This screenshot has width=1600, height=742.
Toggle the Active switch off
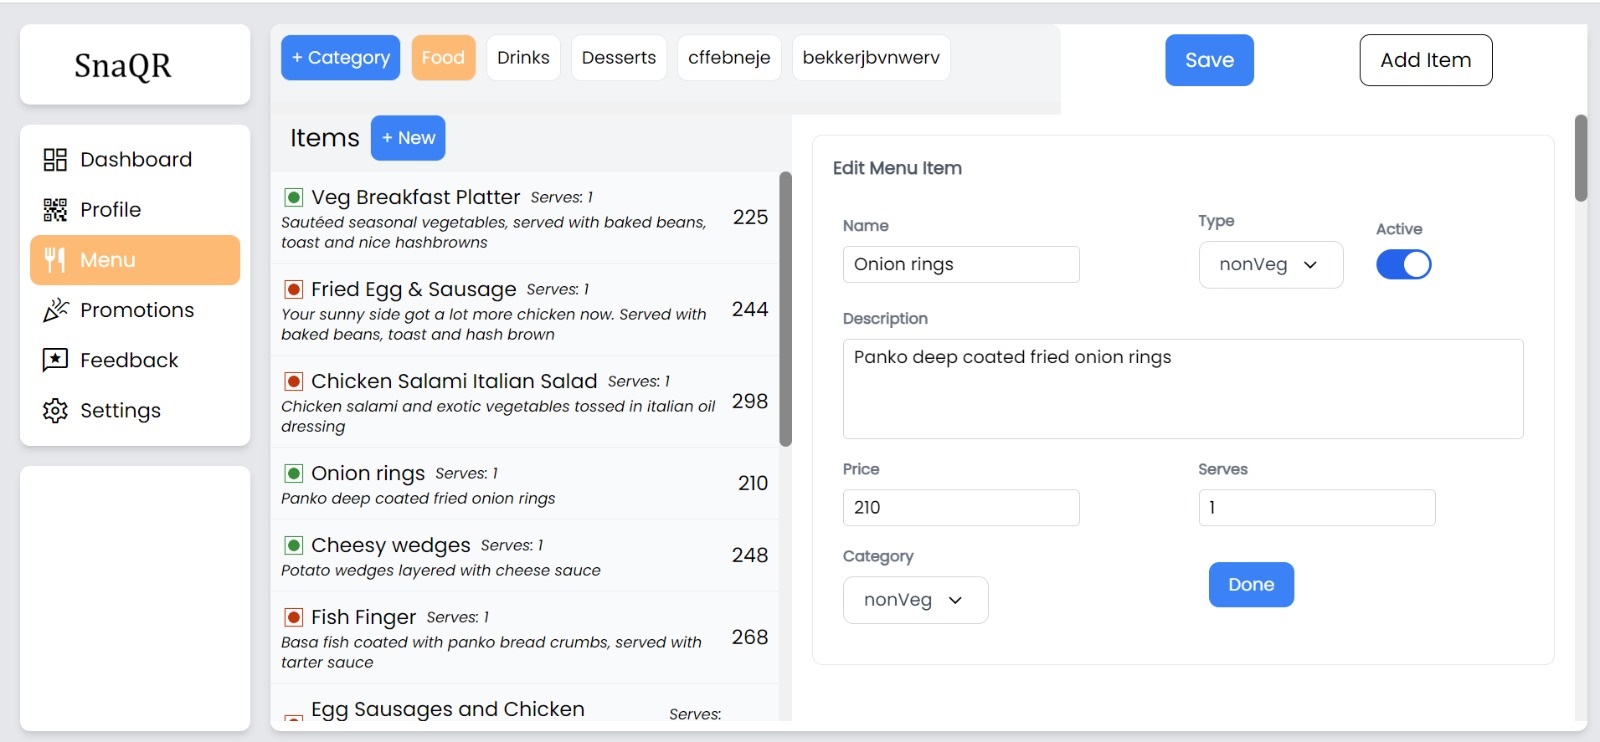point(1403,264)
